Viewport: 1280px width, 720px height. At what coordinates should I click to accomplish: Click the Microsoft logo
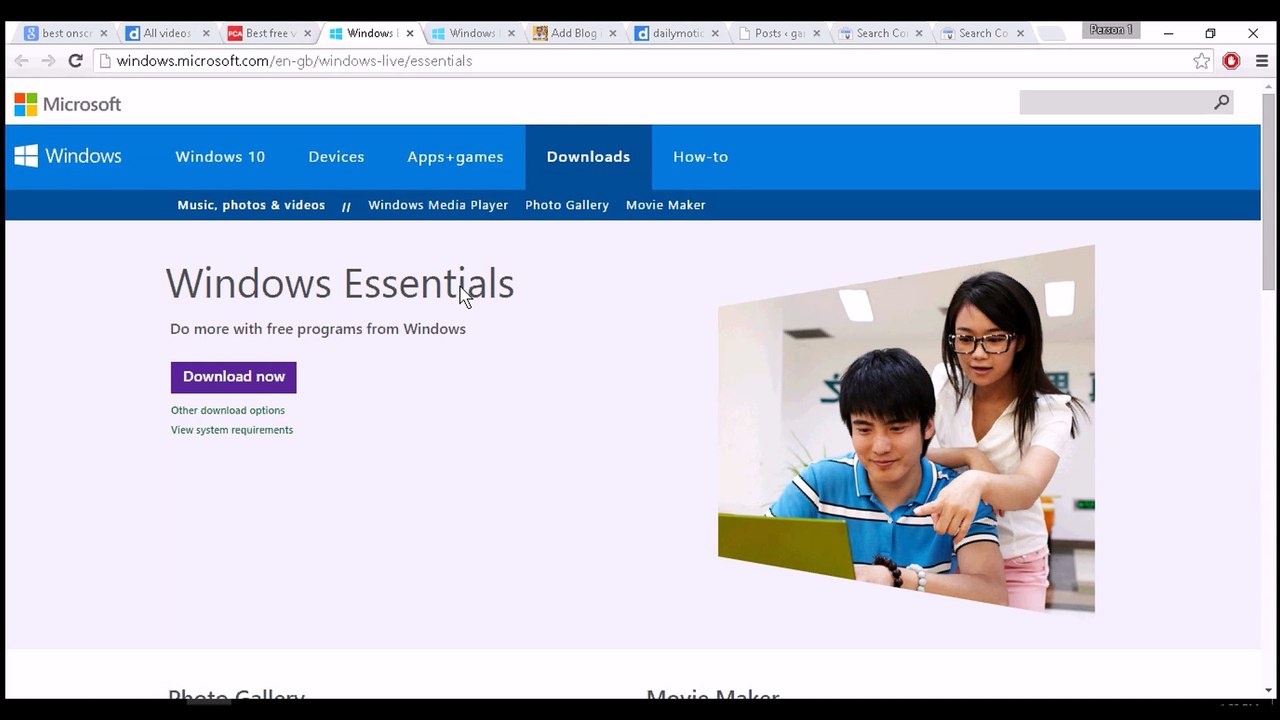click(67, 104)
